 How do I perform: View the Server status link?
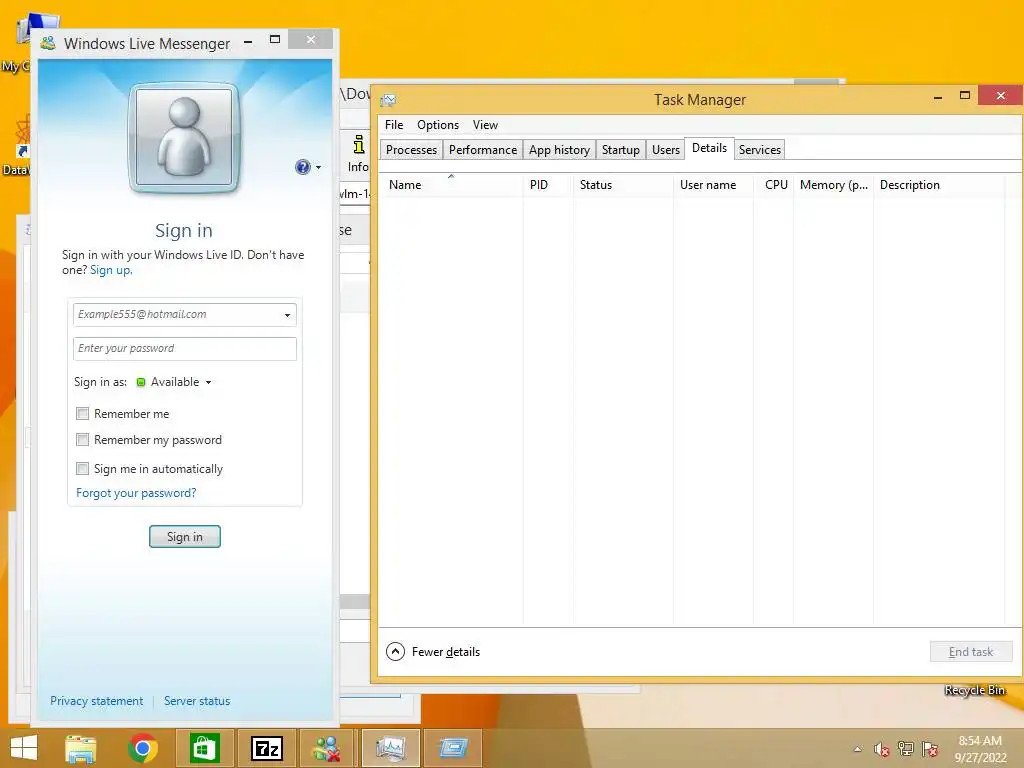pyautogui.click(x=197, y=701)
